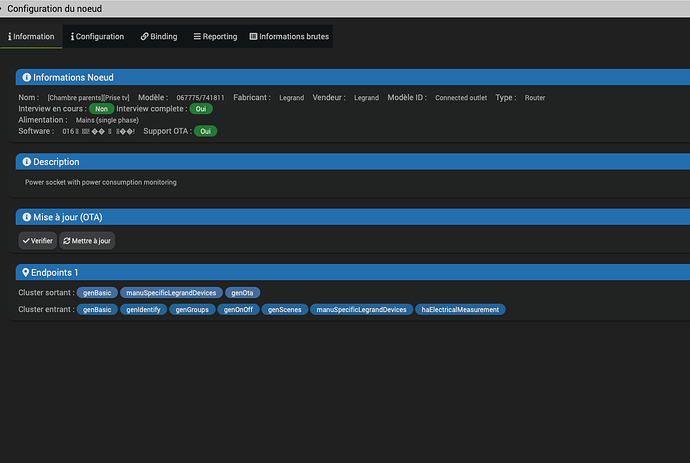Switch to the Binding tab

coord(159,37)
